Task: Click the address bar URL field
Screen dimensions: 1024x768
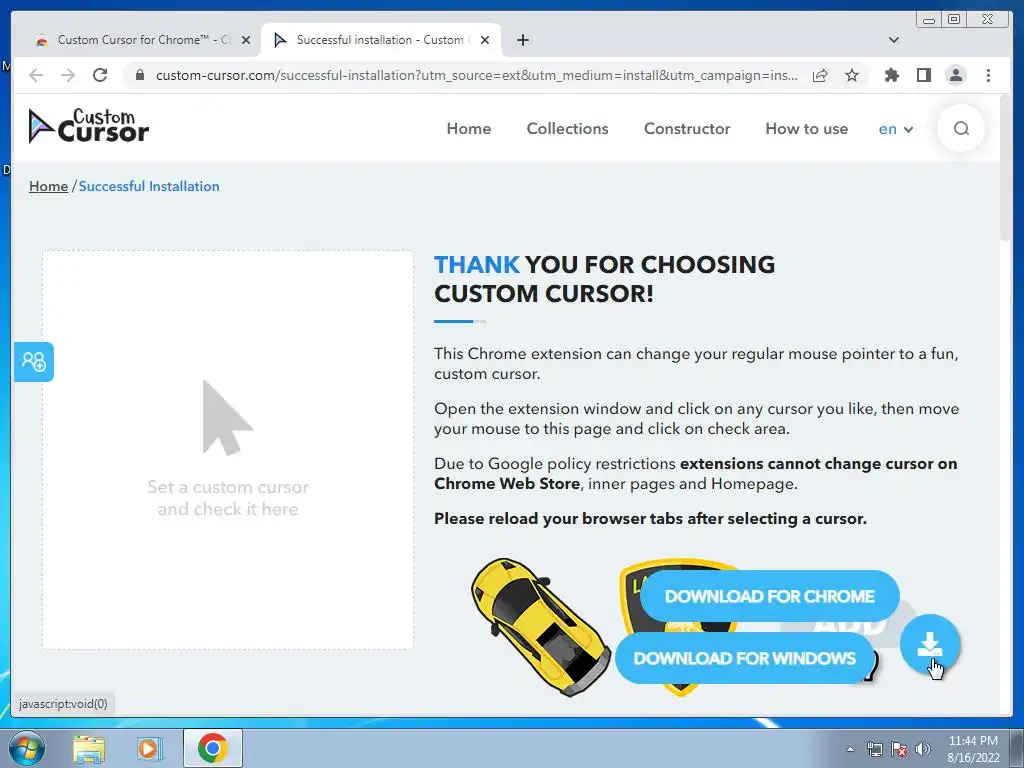Action: tap(475, 75)
